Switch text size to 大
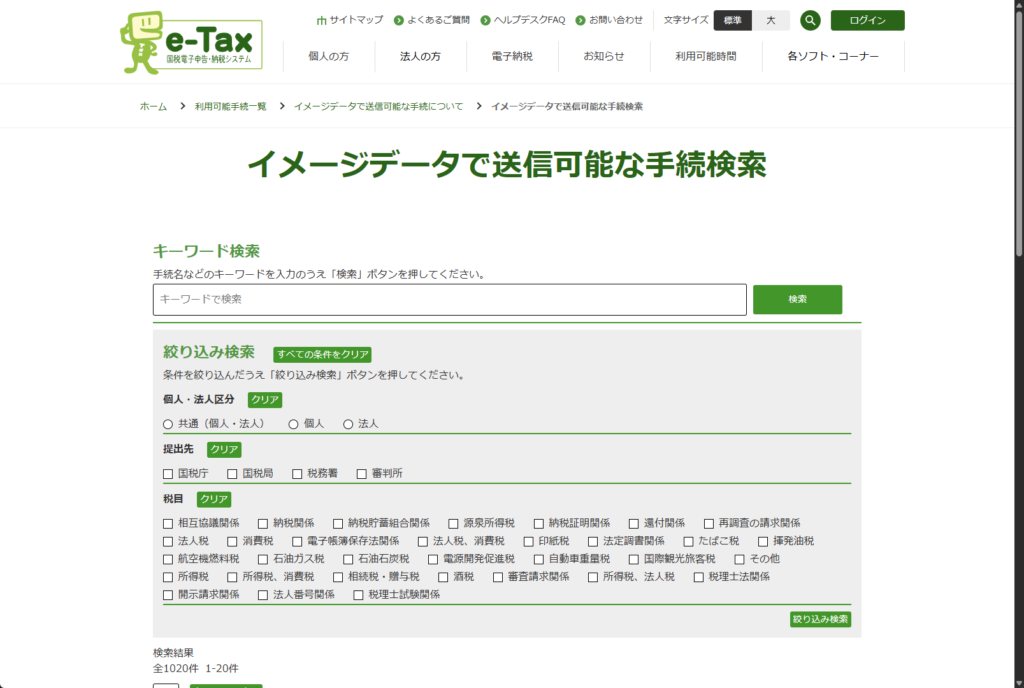This screenshot has width=1024, height=688. (770, 20)
